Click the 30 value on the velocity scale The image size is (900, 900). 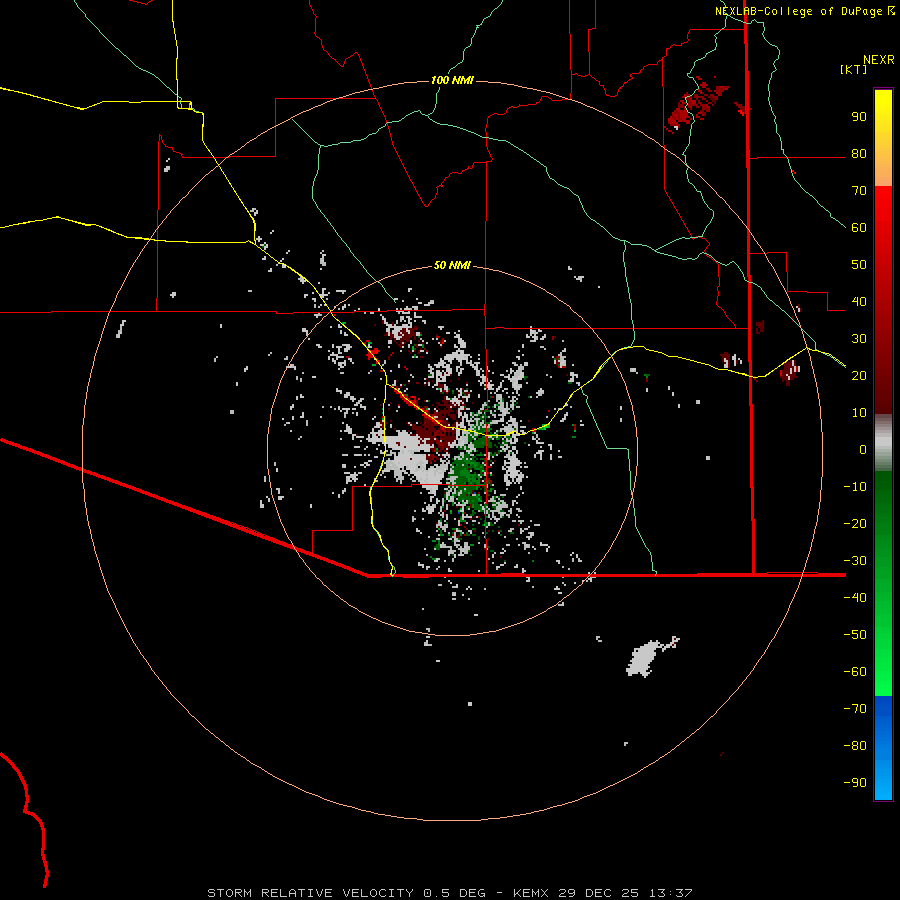point(859,339)
